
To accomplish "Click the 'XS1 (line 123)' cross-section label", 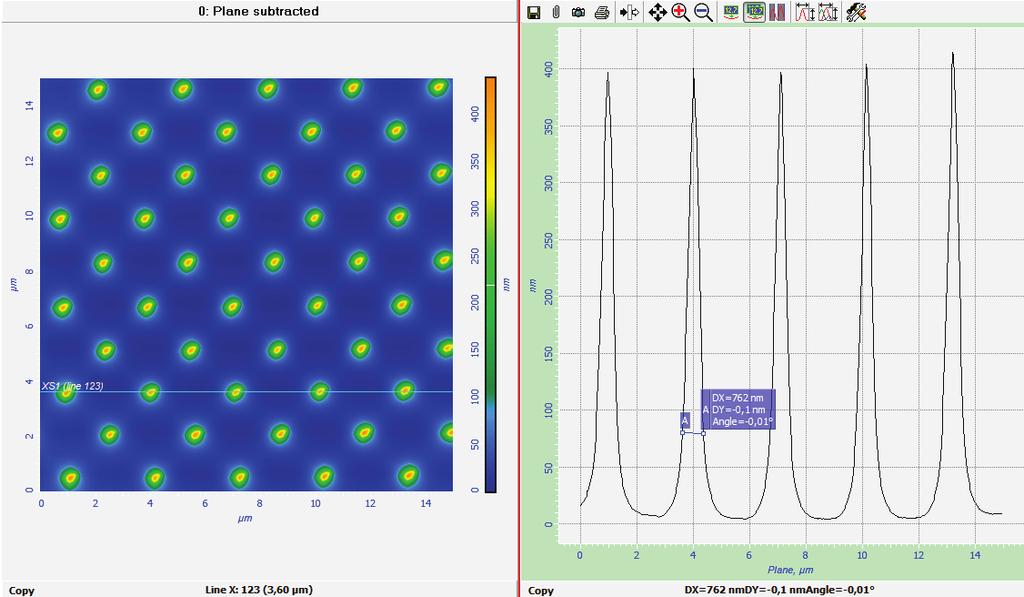I will pyautogui.click(x=72, y=386).
